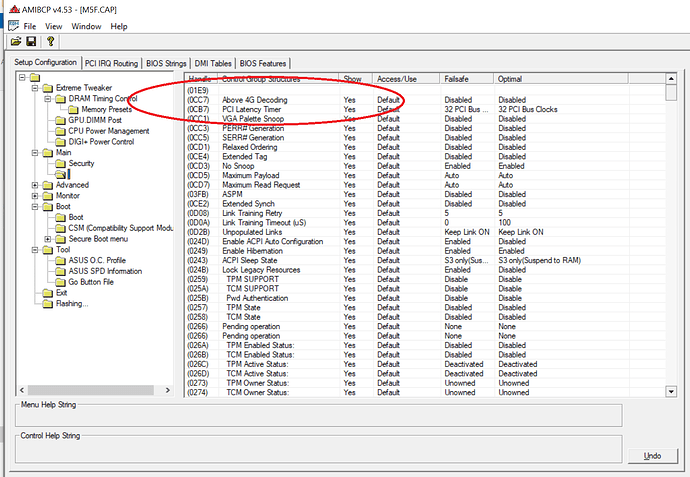Screen dimensions: 690x477
Task: Click the Failsafe column header
Action: tap(466, 79)
